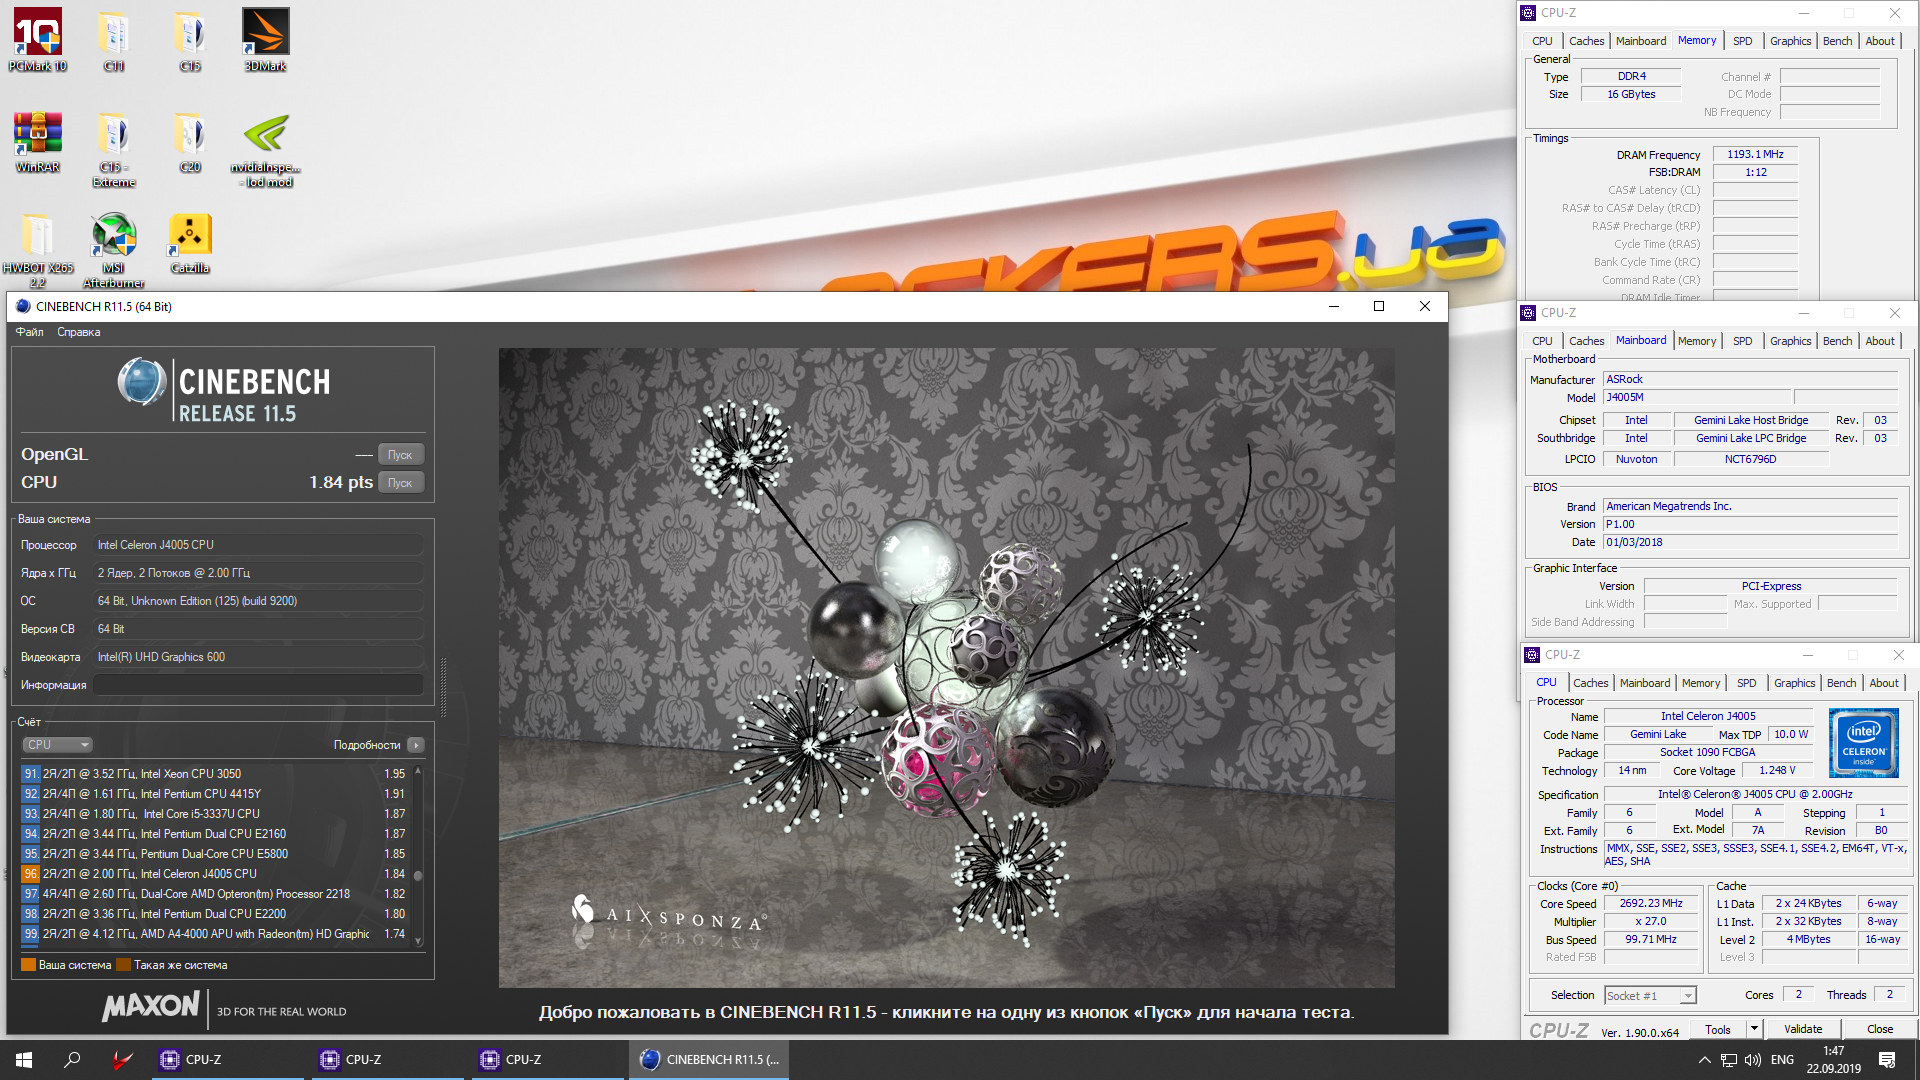
Task: Click the Cinebench title bar app icon
Action: (x=23, y=306)
